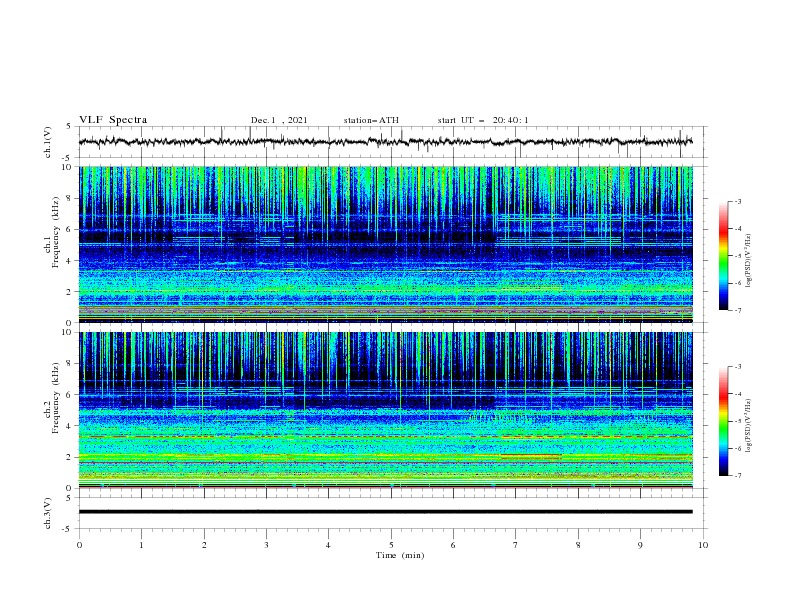Click the "Time (min)" axis title
The height and width of the screenshot is (612, 792).
click(400, 555)
